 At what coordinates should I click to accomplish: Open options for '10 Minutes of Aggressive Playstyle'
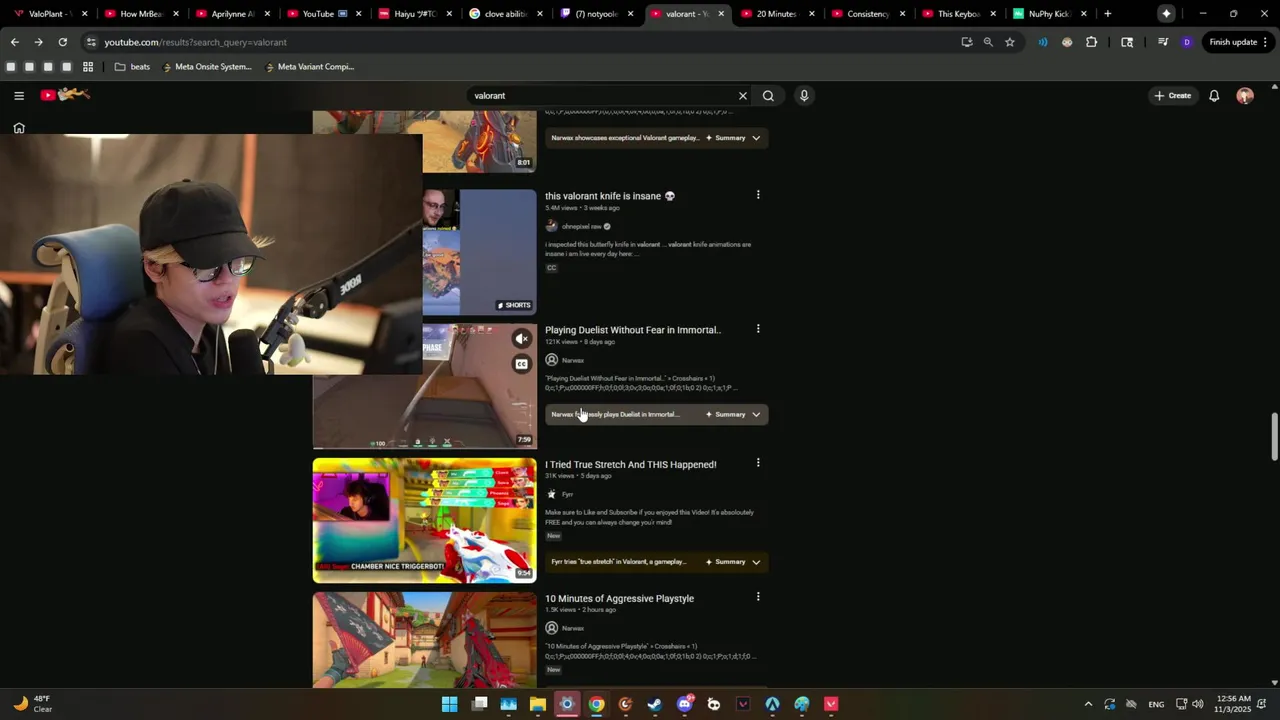(x=758, y=597)
